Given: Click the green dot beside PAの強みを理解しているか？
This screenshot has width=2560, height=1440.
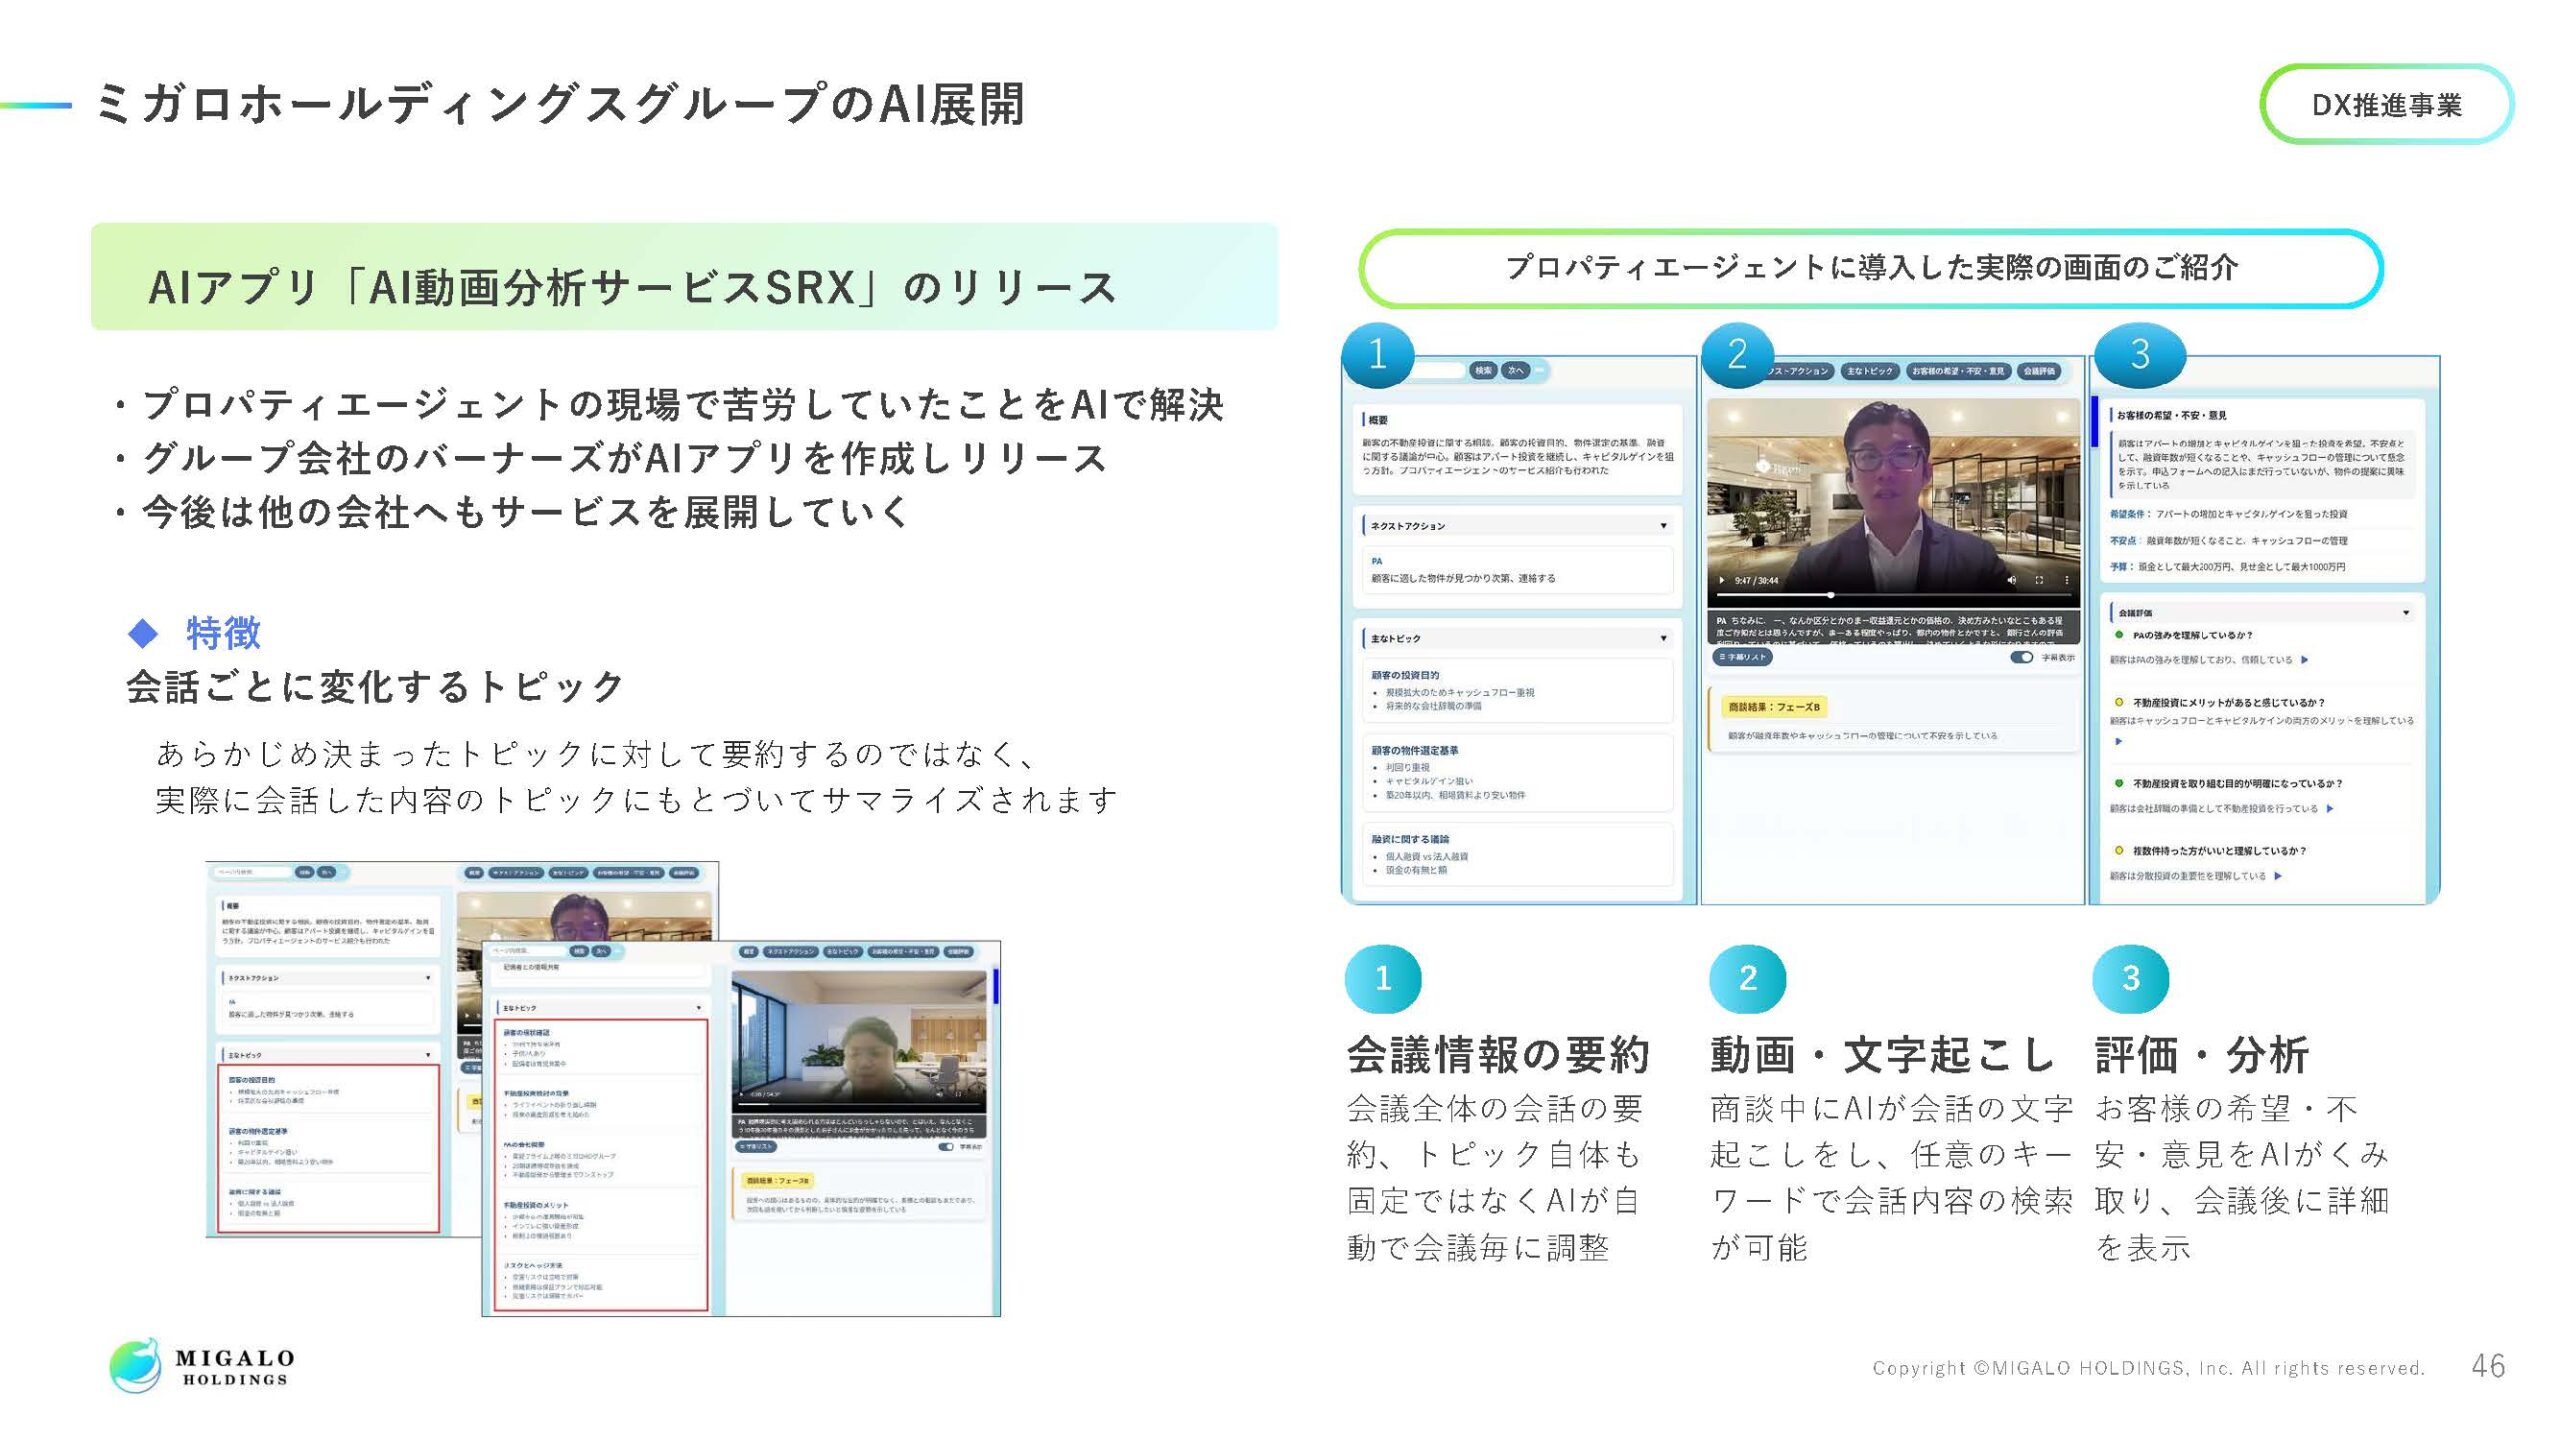Looking at the screenshot, I should pyautogui.click(x=2119, y=635).
